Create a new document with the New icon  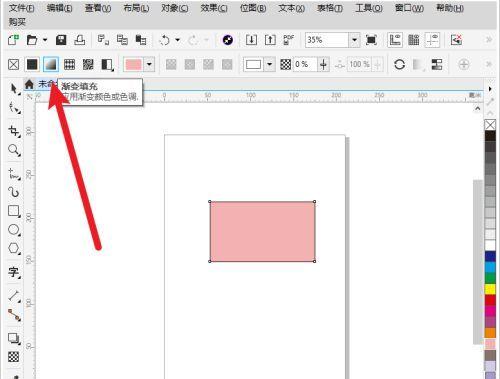pos(14,40)
